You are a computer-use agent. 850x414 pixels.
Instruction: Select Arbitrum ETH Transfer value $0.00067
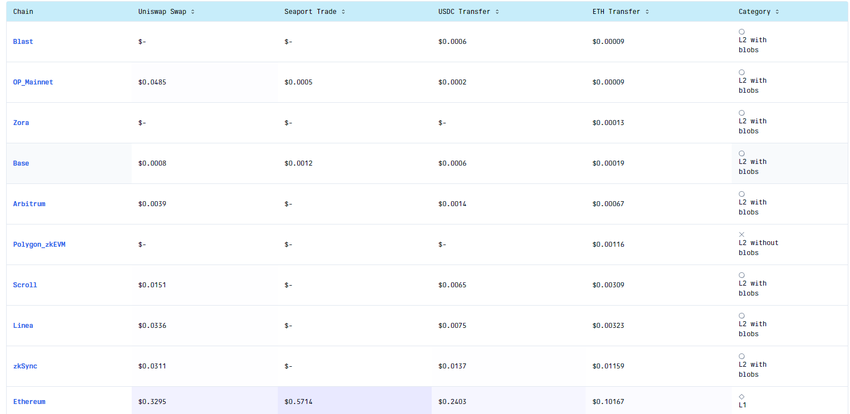click(x=608, y=204)
